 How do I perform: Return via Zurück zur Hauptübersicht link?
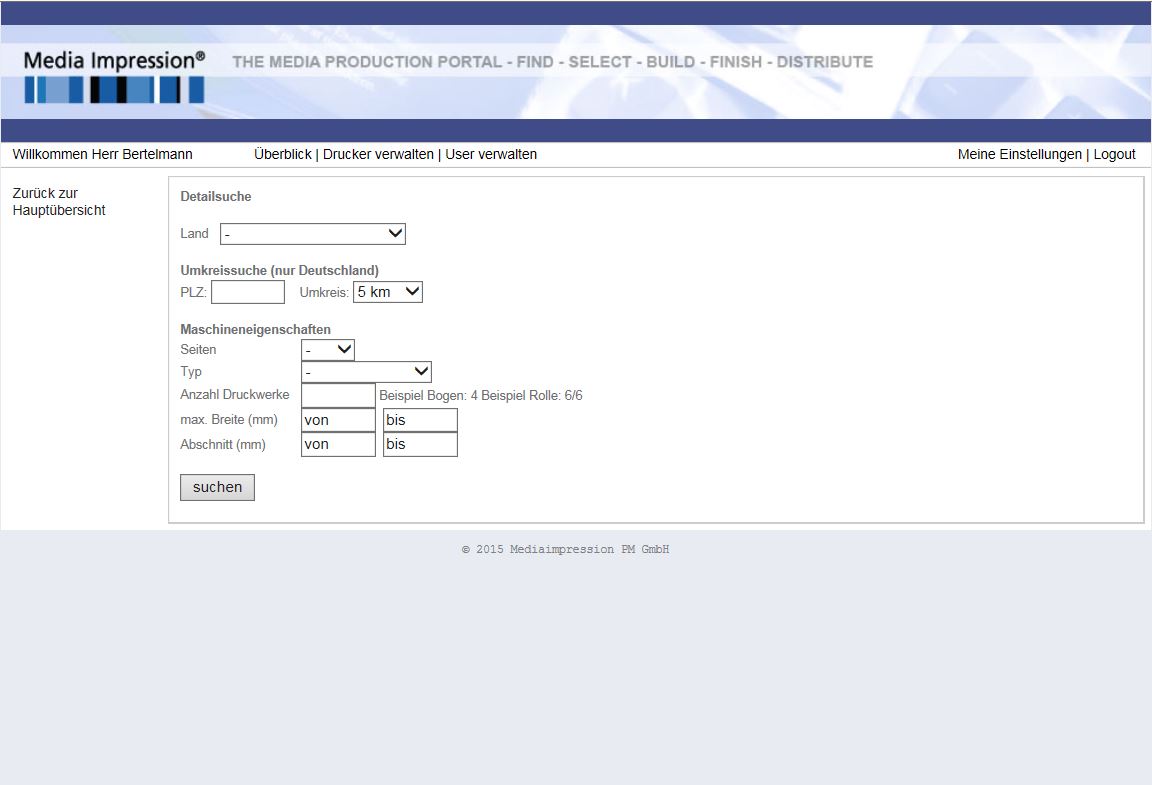(x=59, y=202)
